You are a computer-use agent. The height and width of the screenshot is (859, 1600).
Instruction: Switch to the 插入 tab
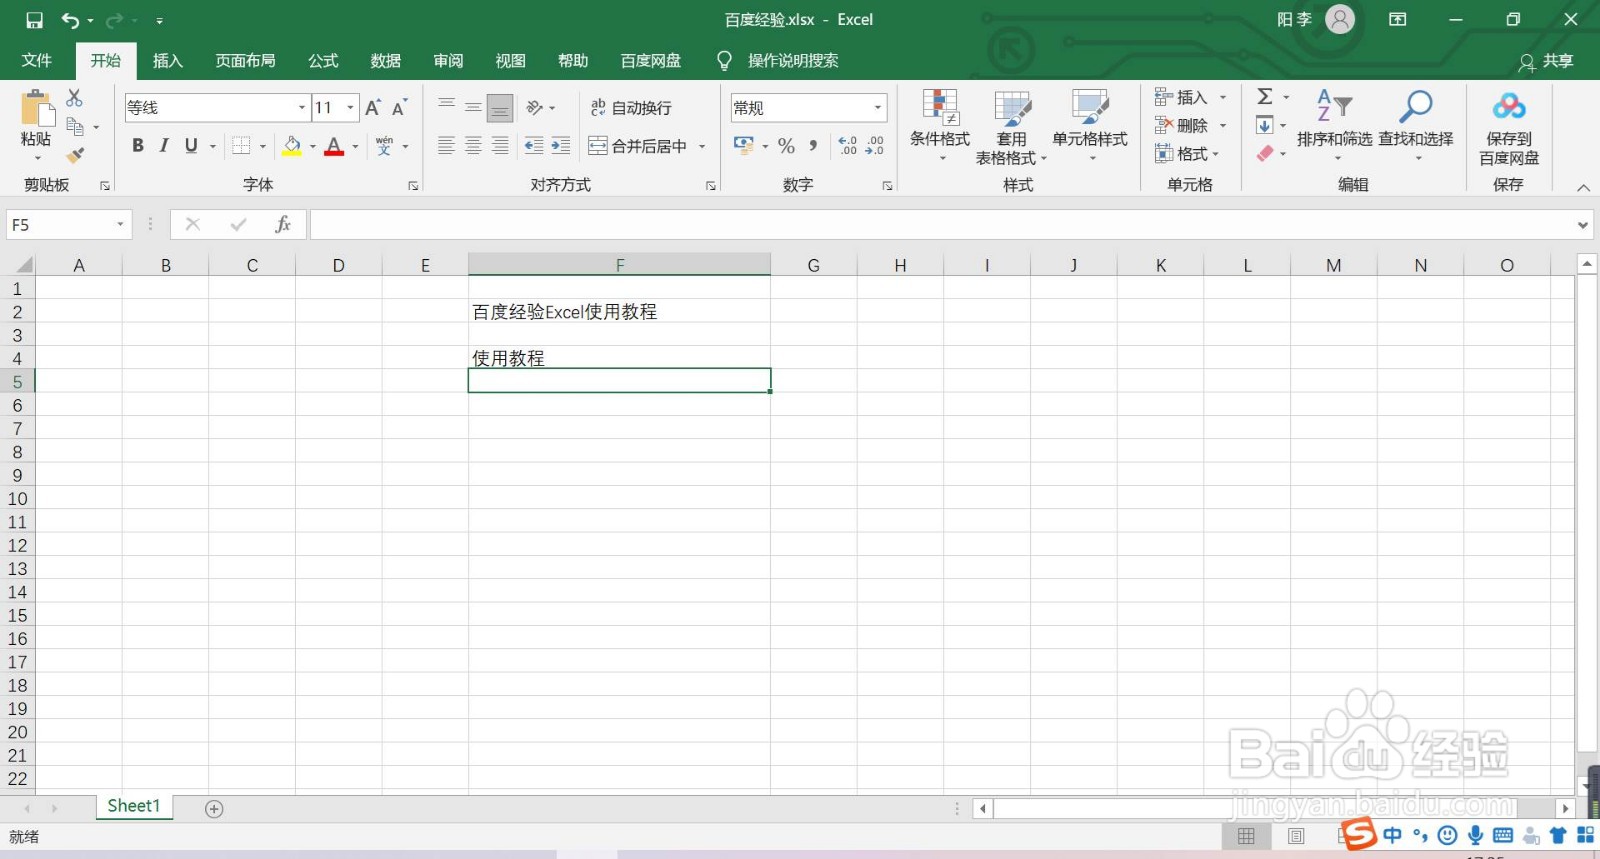[x=168, y=60]
